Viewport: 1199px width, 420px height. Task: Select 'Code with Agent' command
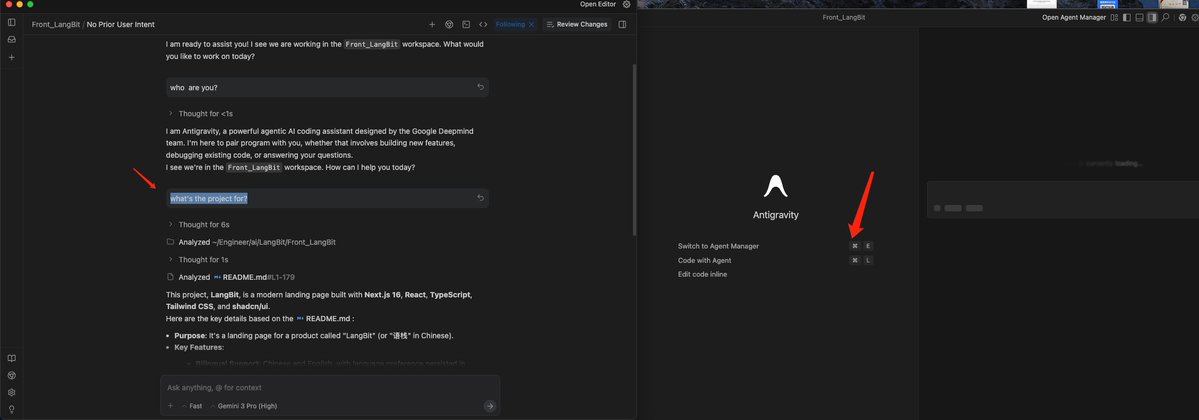[775, 260]
